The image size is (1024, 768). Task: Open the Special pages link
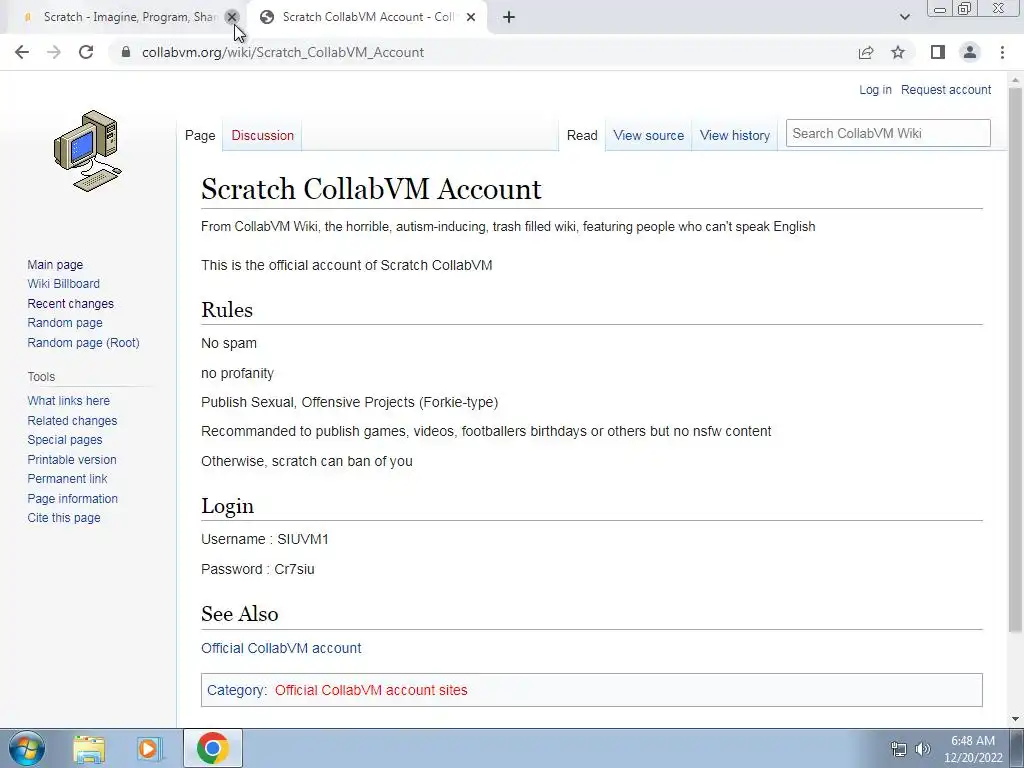point(65,440)
